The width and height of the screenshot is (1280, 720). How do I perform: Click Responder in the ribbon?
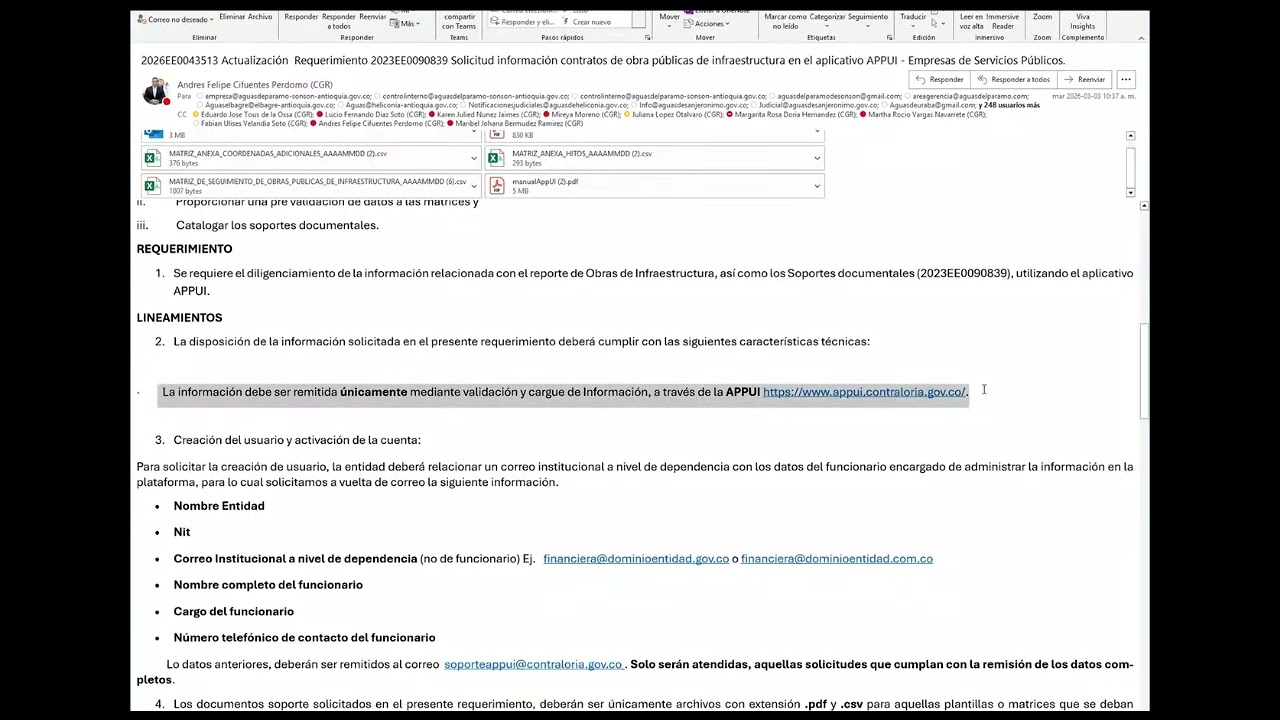point(301,17)
